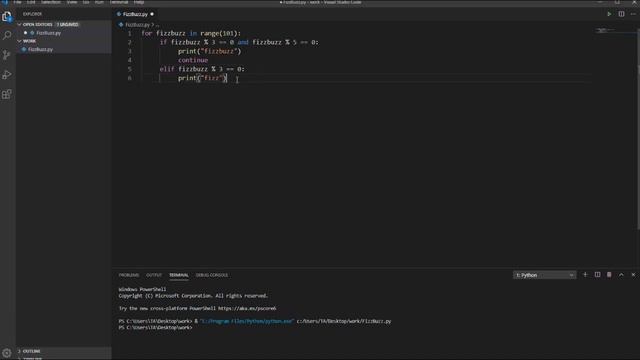Click unsaved dot beside FizzBuzz.py in Open Editors

(25, 33)
